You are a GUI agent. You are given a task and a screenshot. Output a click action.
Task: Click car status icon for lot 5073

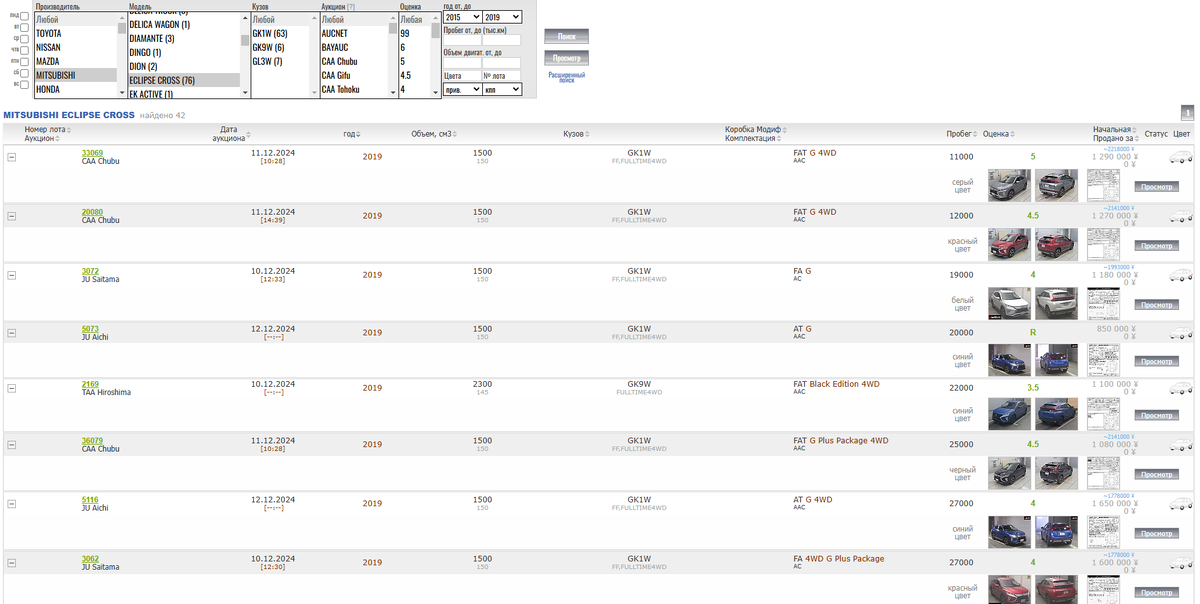tap(1180, 333)
